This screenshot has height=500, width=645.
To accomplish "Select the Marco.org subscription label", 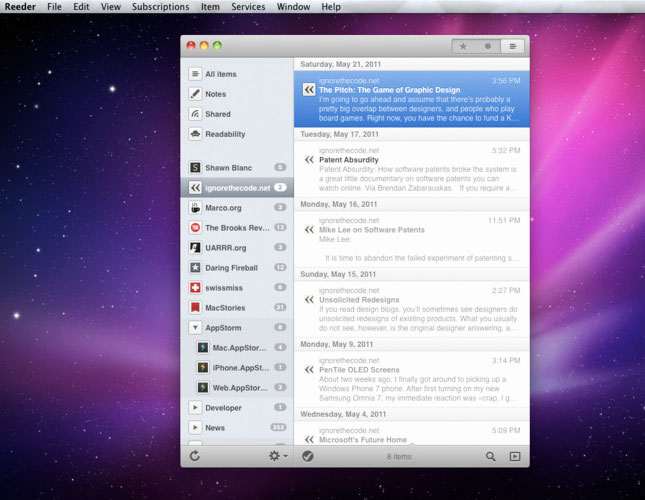I will click(x=223, y=208).
